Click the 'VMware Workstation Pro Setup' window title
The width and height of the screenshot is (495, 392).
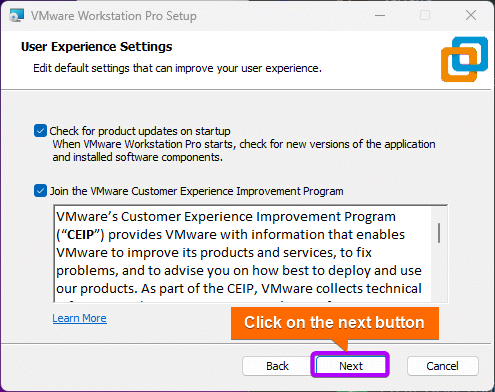point(114,16)
